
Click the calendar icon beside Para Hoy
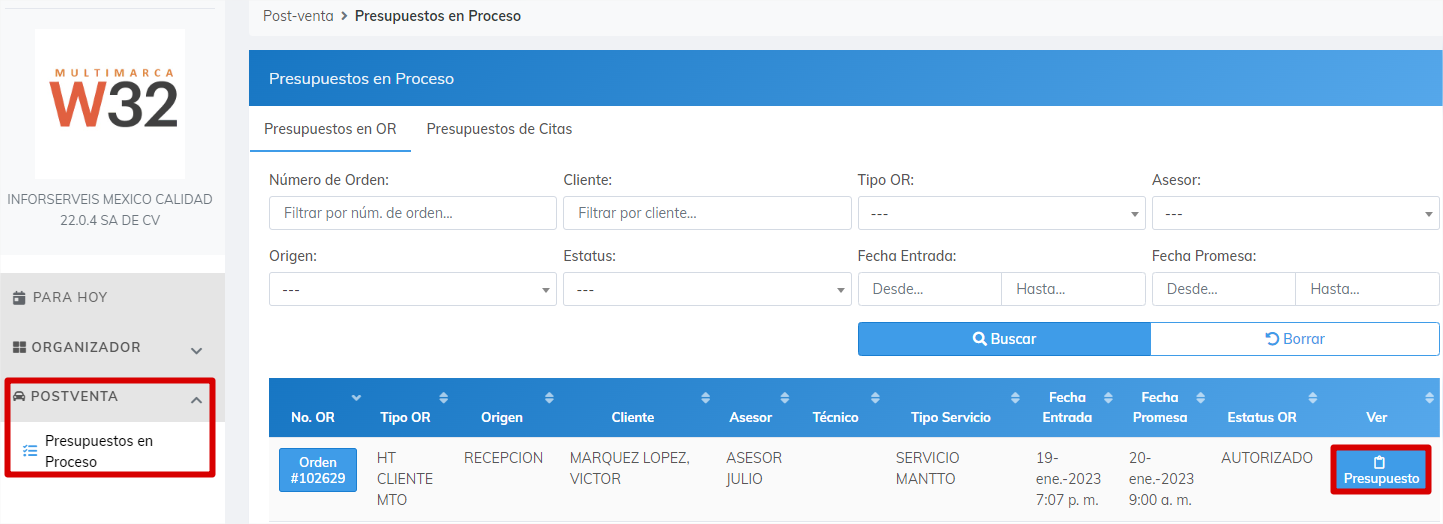point(19,298)
